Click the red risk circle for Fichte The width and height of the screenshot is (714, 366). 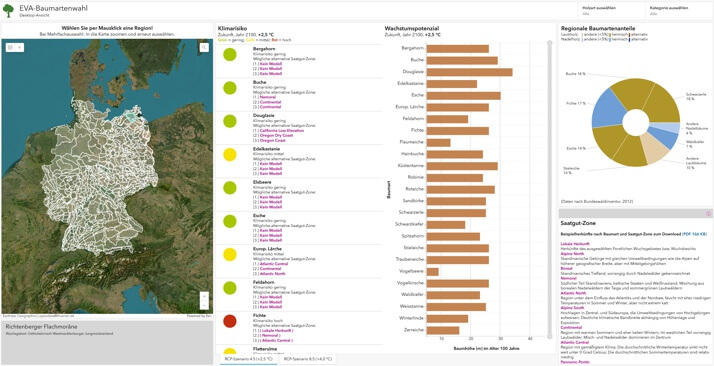[x=230, y=321]
